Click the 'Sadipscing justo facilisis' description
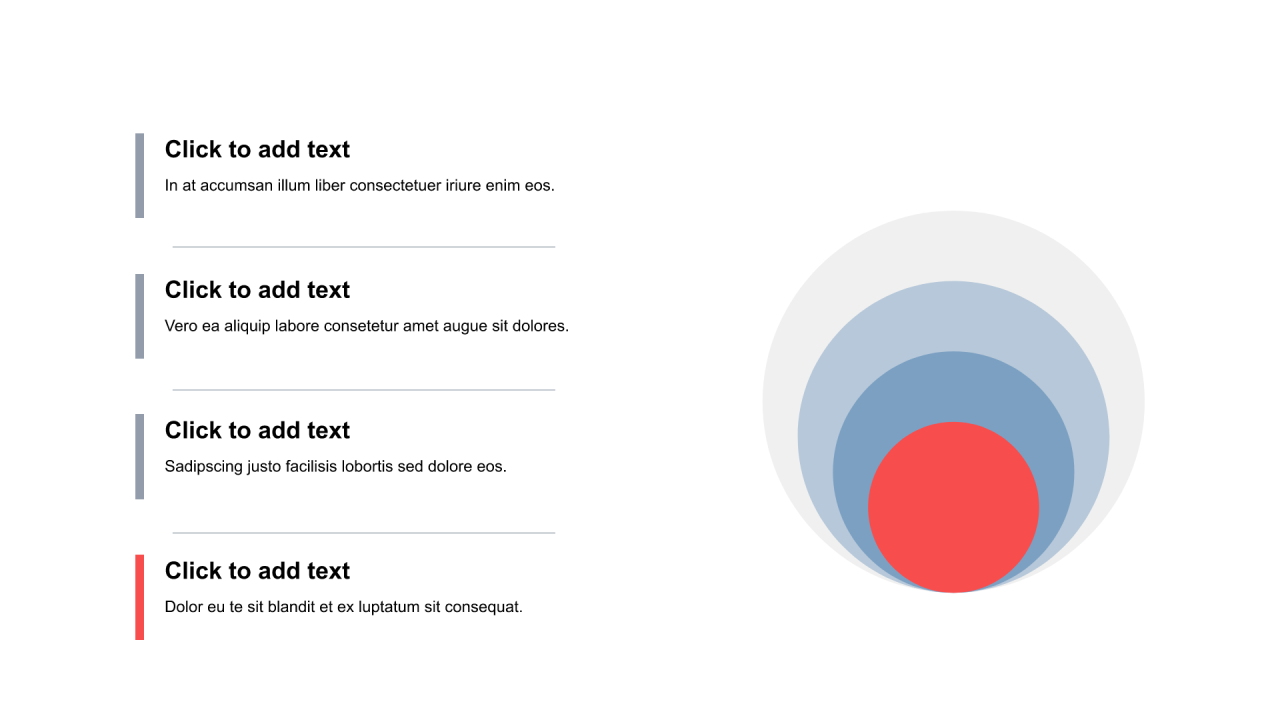 point(335,466)
